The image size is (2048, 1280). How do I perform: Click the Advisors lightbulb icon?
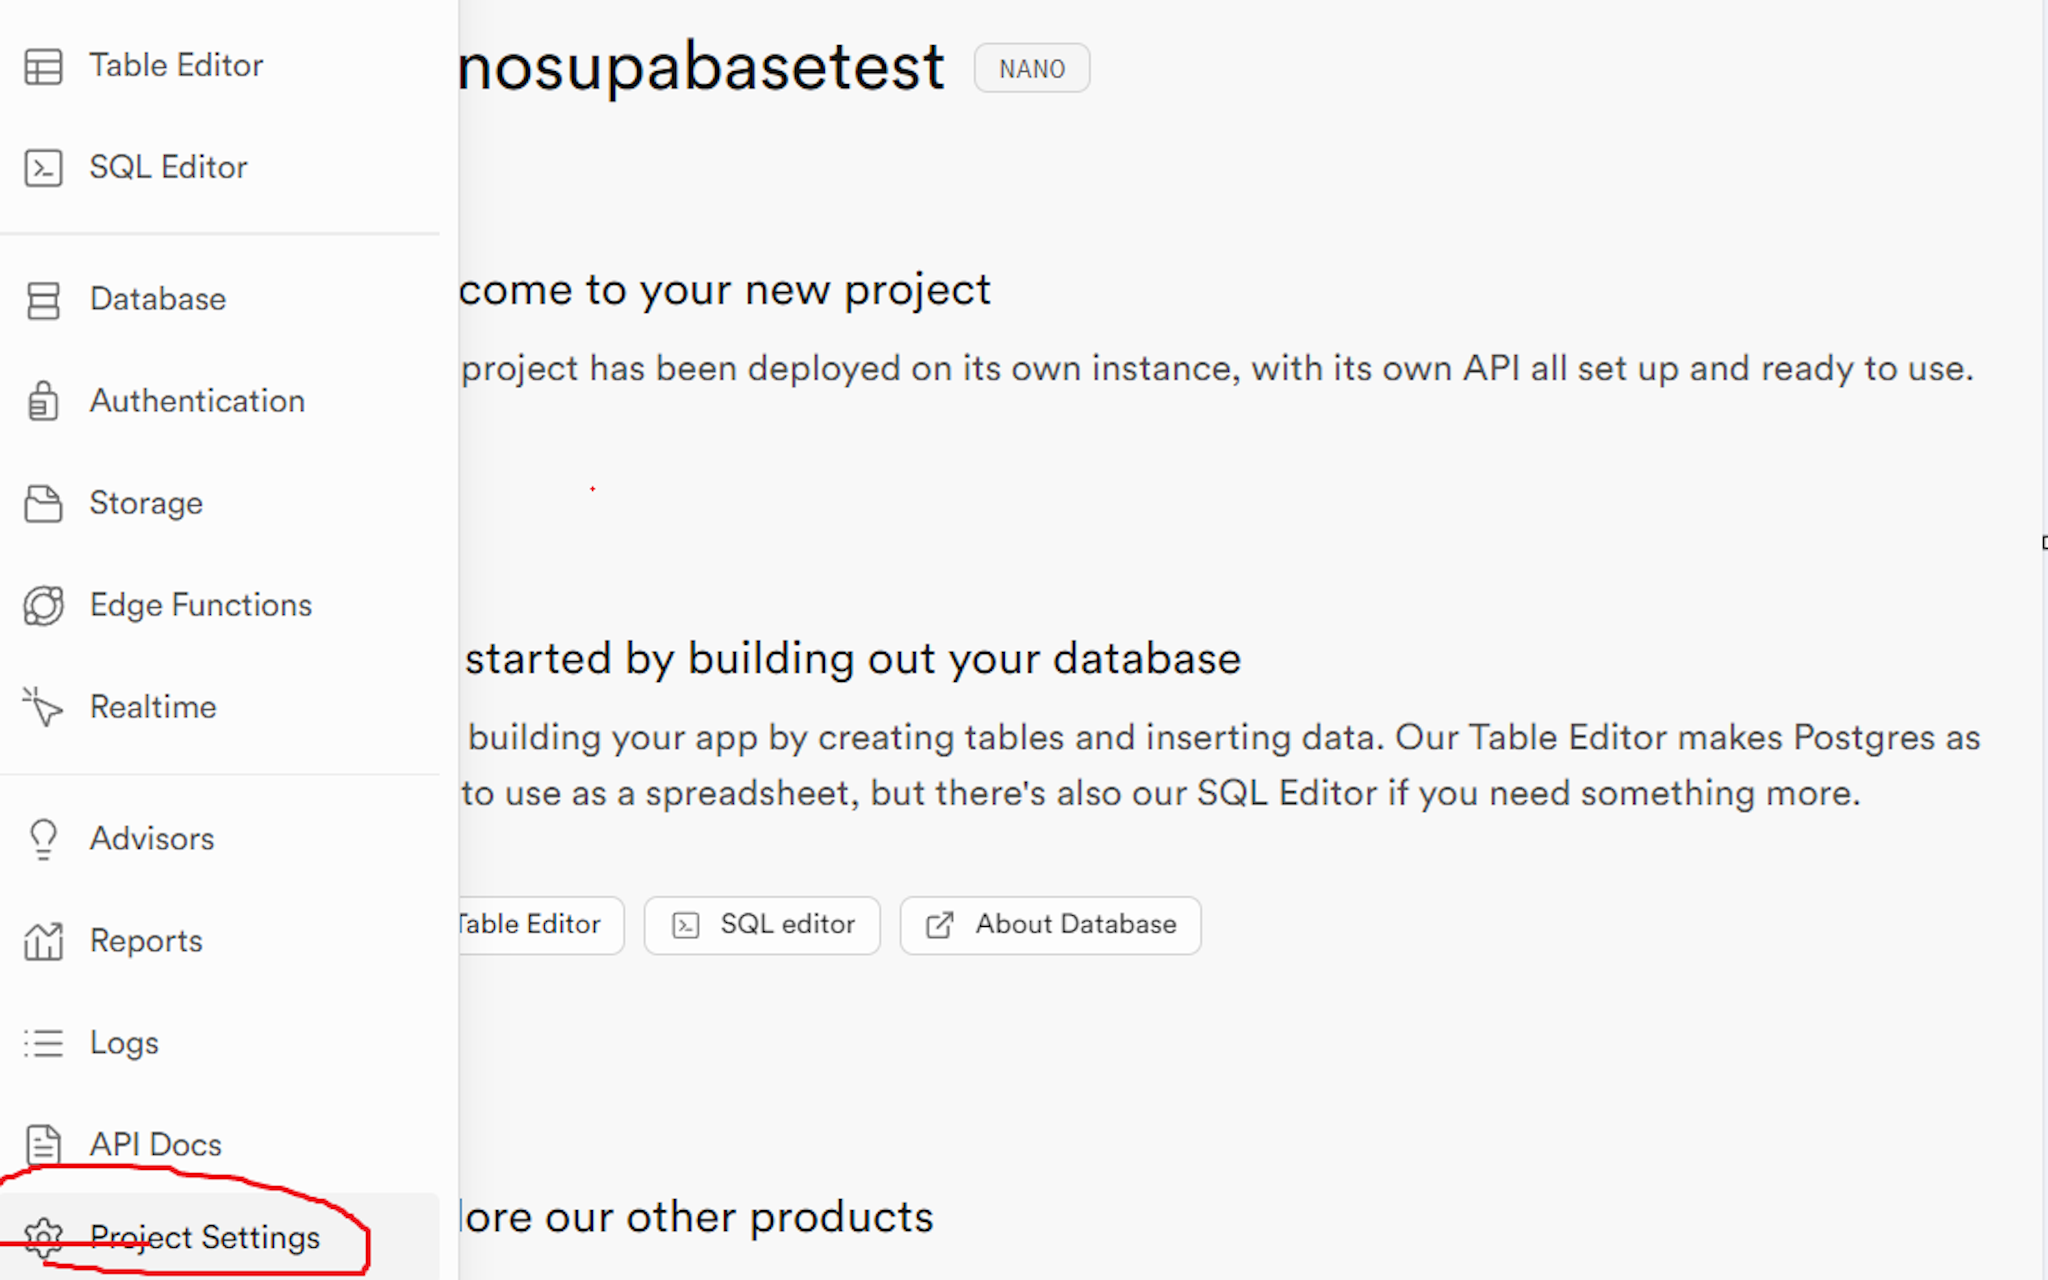pyautogui.click(x=43, y=839)
